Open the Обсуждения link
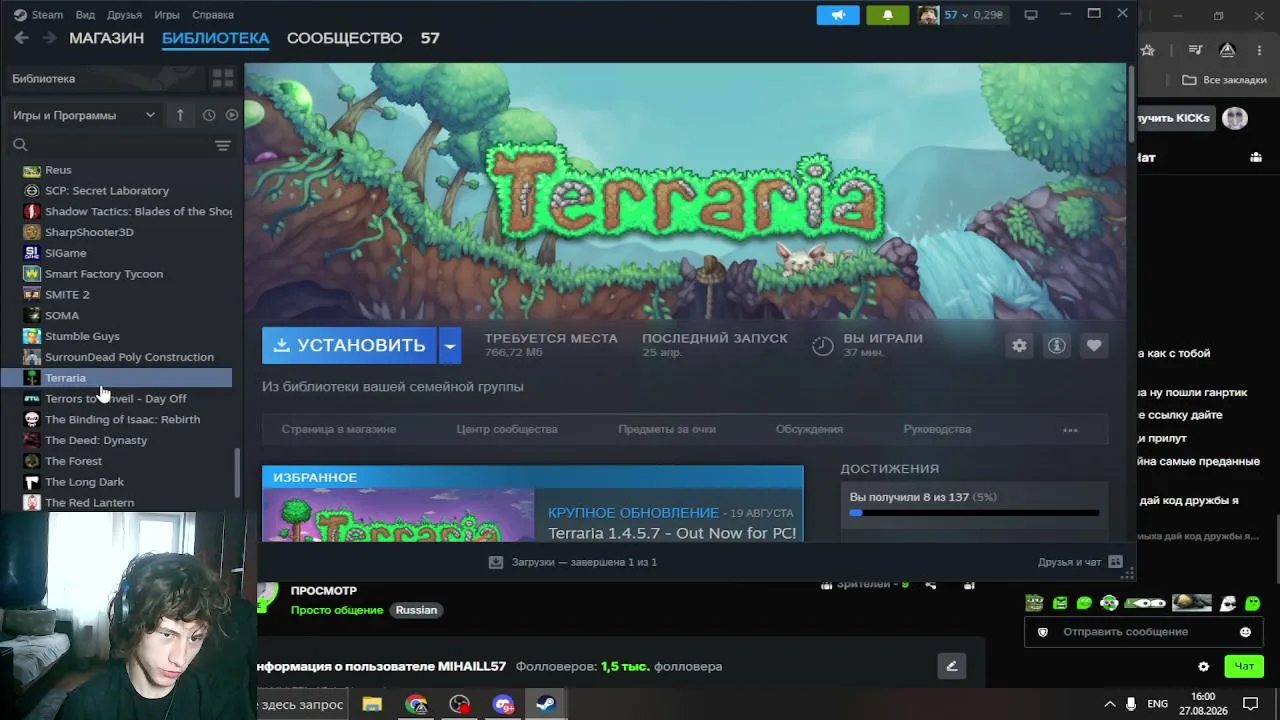This screenshot has height=720, width=1280. (809, 429)
